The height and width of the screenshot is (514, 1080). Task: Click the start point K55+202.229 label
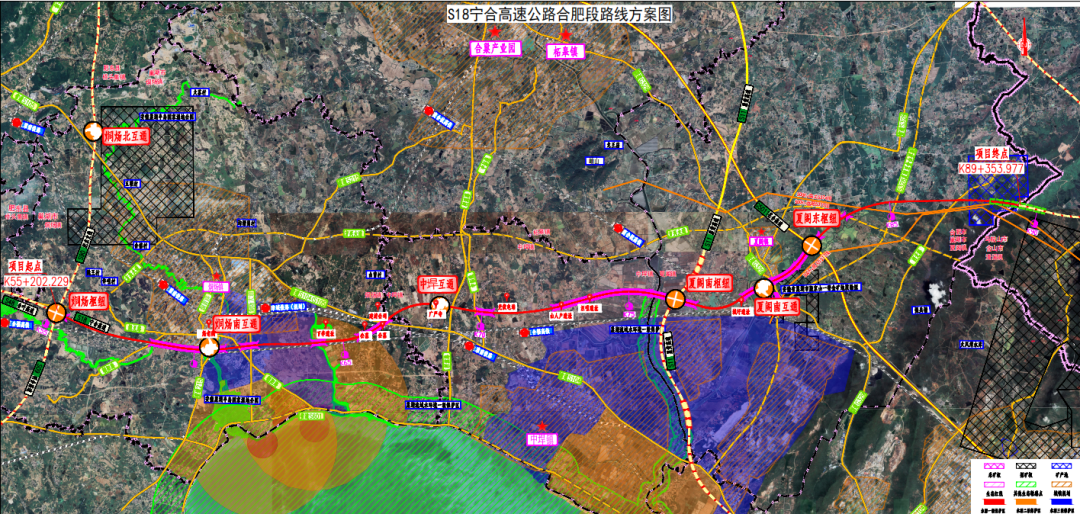[x=36, y=284]
